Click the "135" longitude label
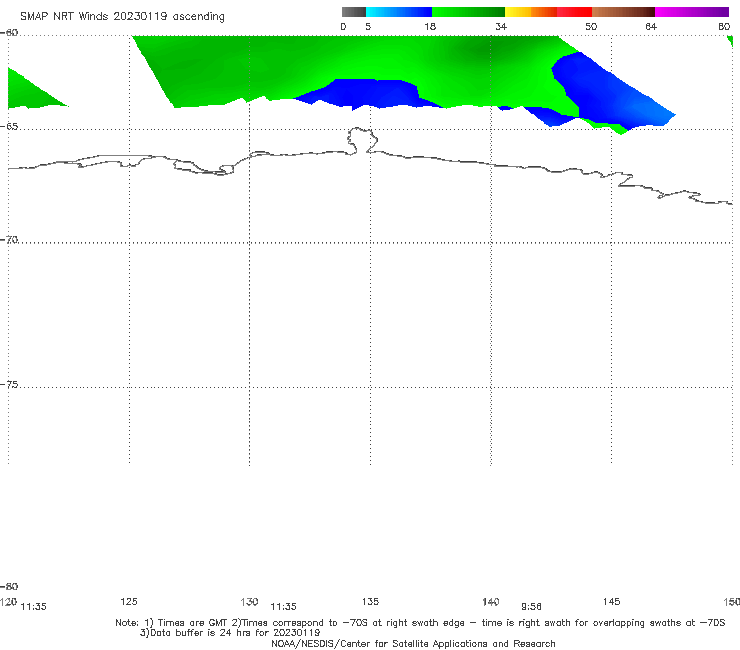The width and height of the screenshot is (740, 650). (370, 602)
